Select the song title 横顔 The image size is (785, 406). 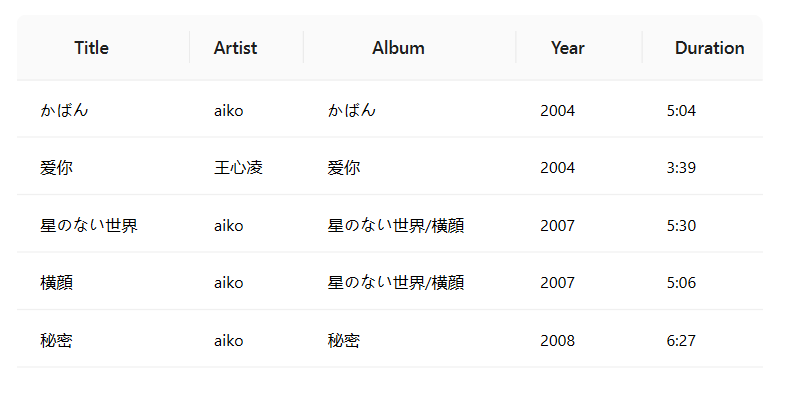(56, 282)
